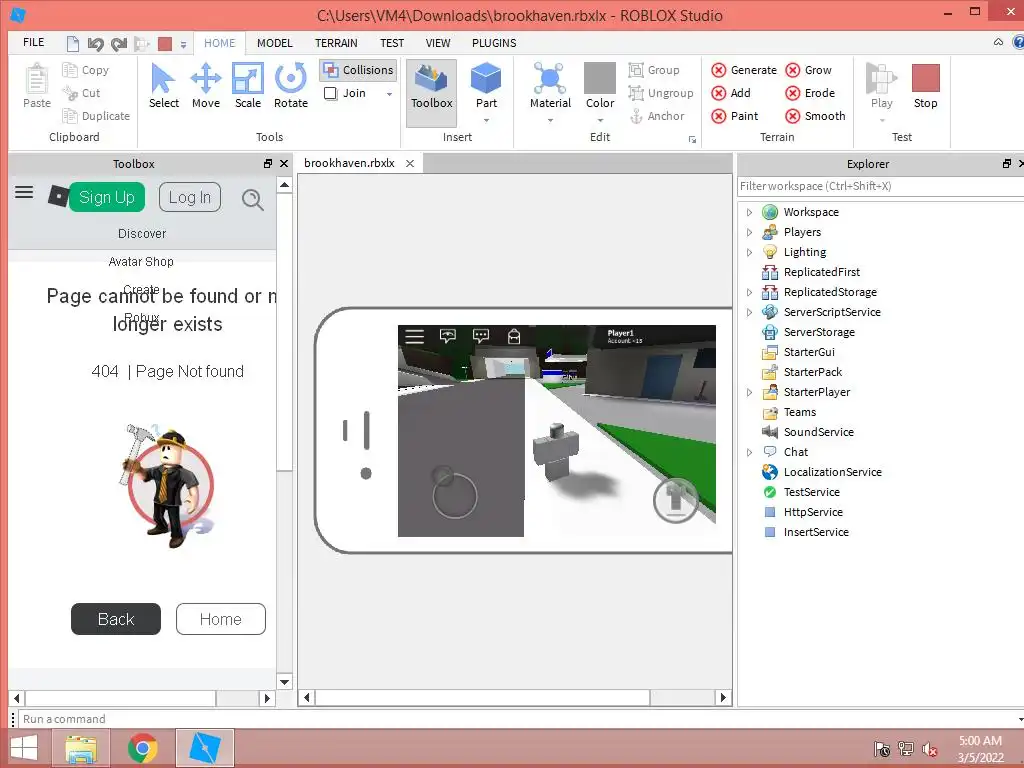The image size is (1024, 768).
Task: Activate the Rotate tool
Action: (x=291, y=86)
